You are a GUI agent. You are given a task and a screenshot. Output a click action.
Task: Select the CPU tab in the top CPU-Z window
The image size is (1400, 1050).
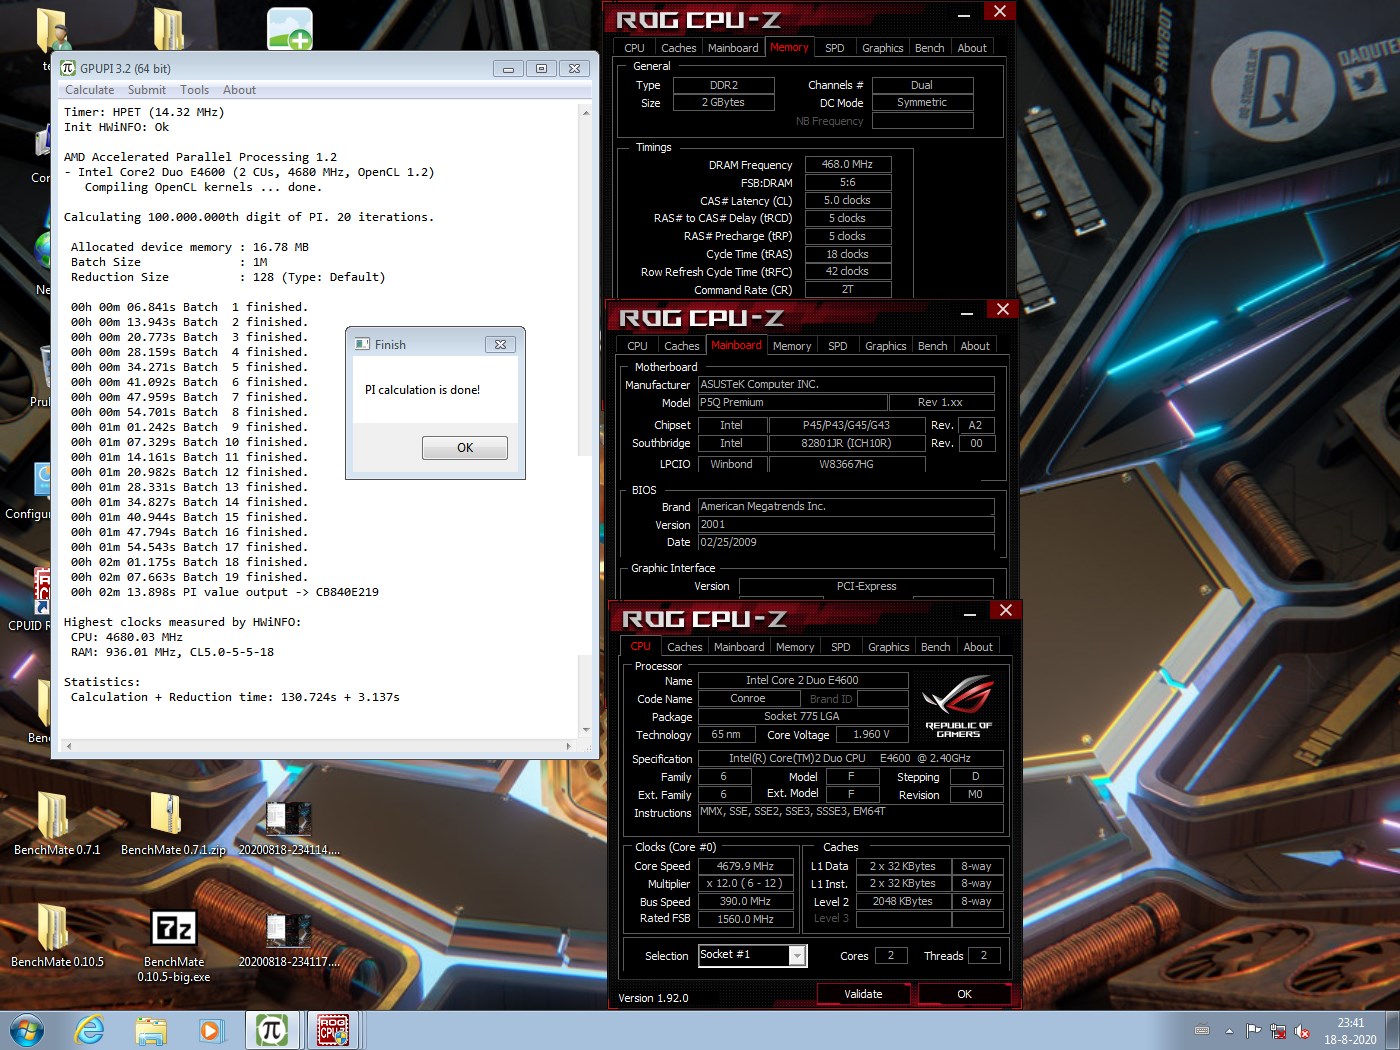click(x=635, y=48)
